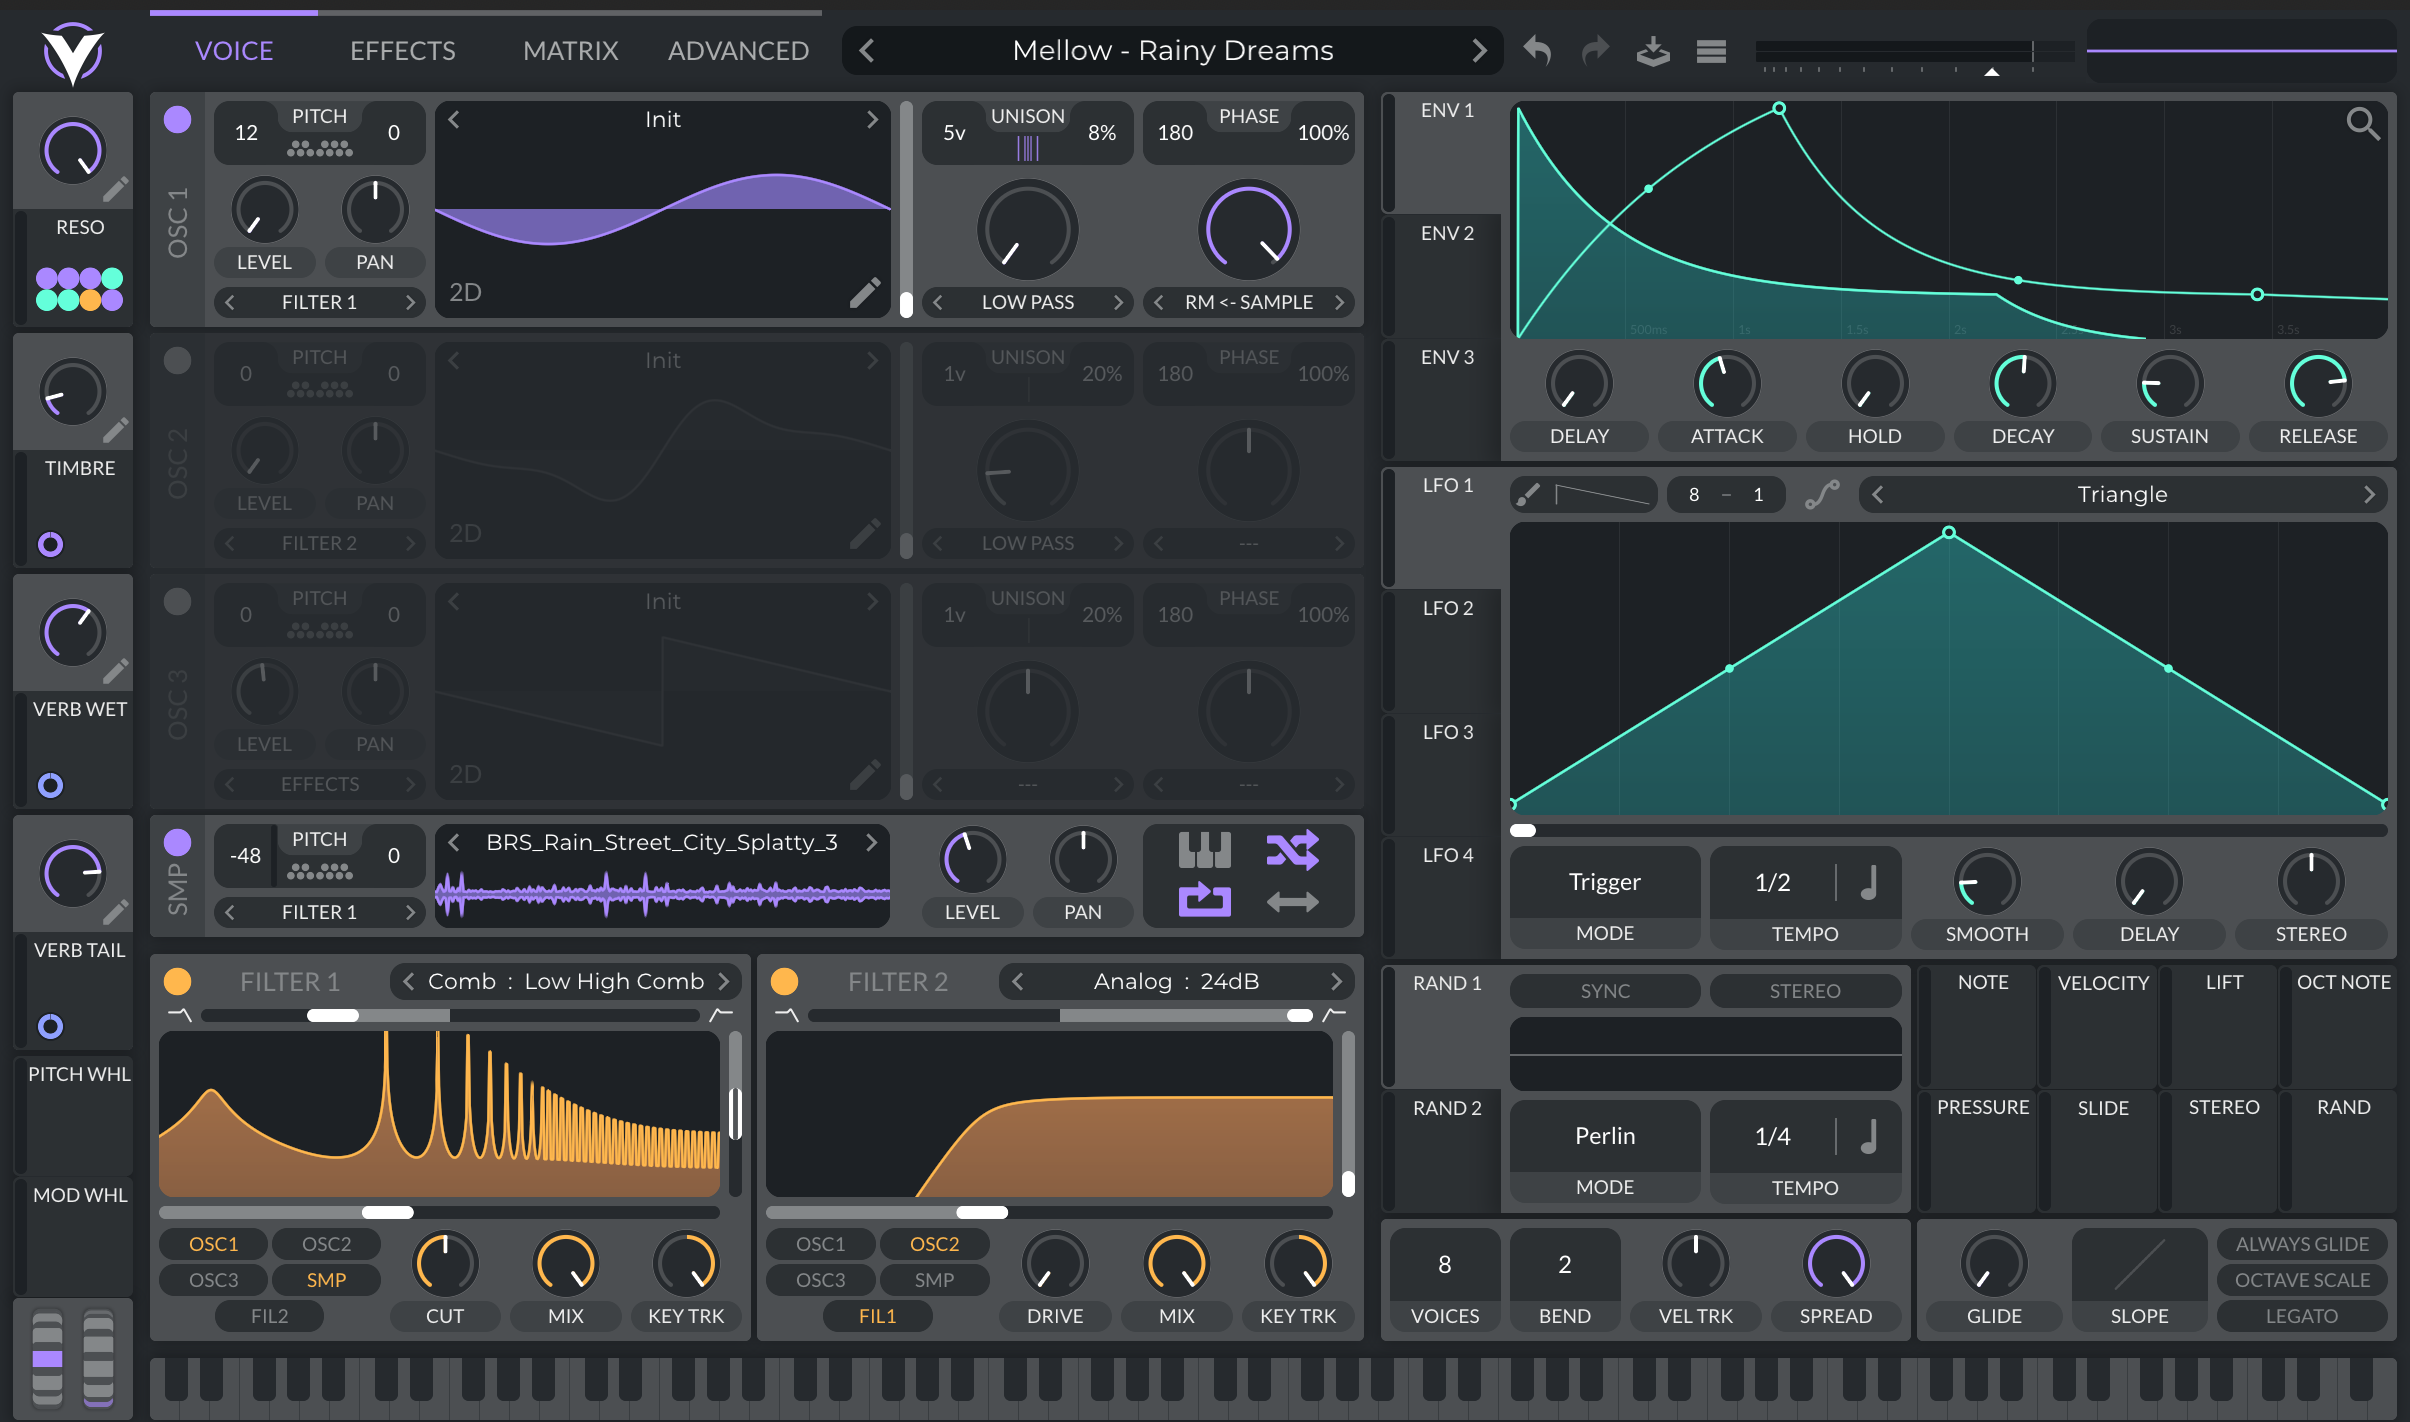Open the Triangle LFO shape selector
The height and width of the screenshot is (1422, 2410).
(x=2121, y=494)
